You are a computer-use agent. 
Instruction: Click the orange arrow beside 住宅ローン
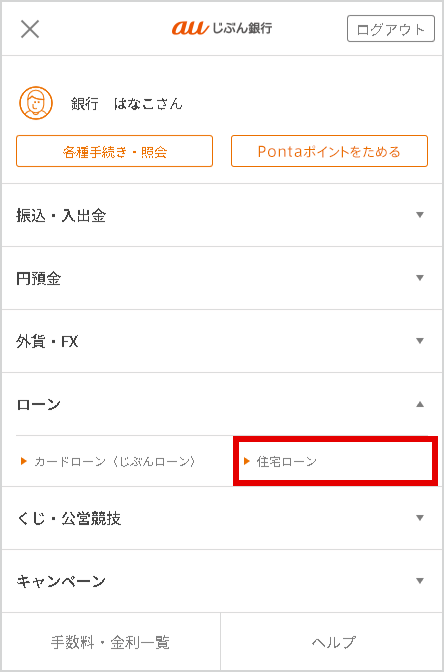click(247, 461)
